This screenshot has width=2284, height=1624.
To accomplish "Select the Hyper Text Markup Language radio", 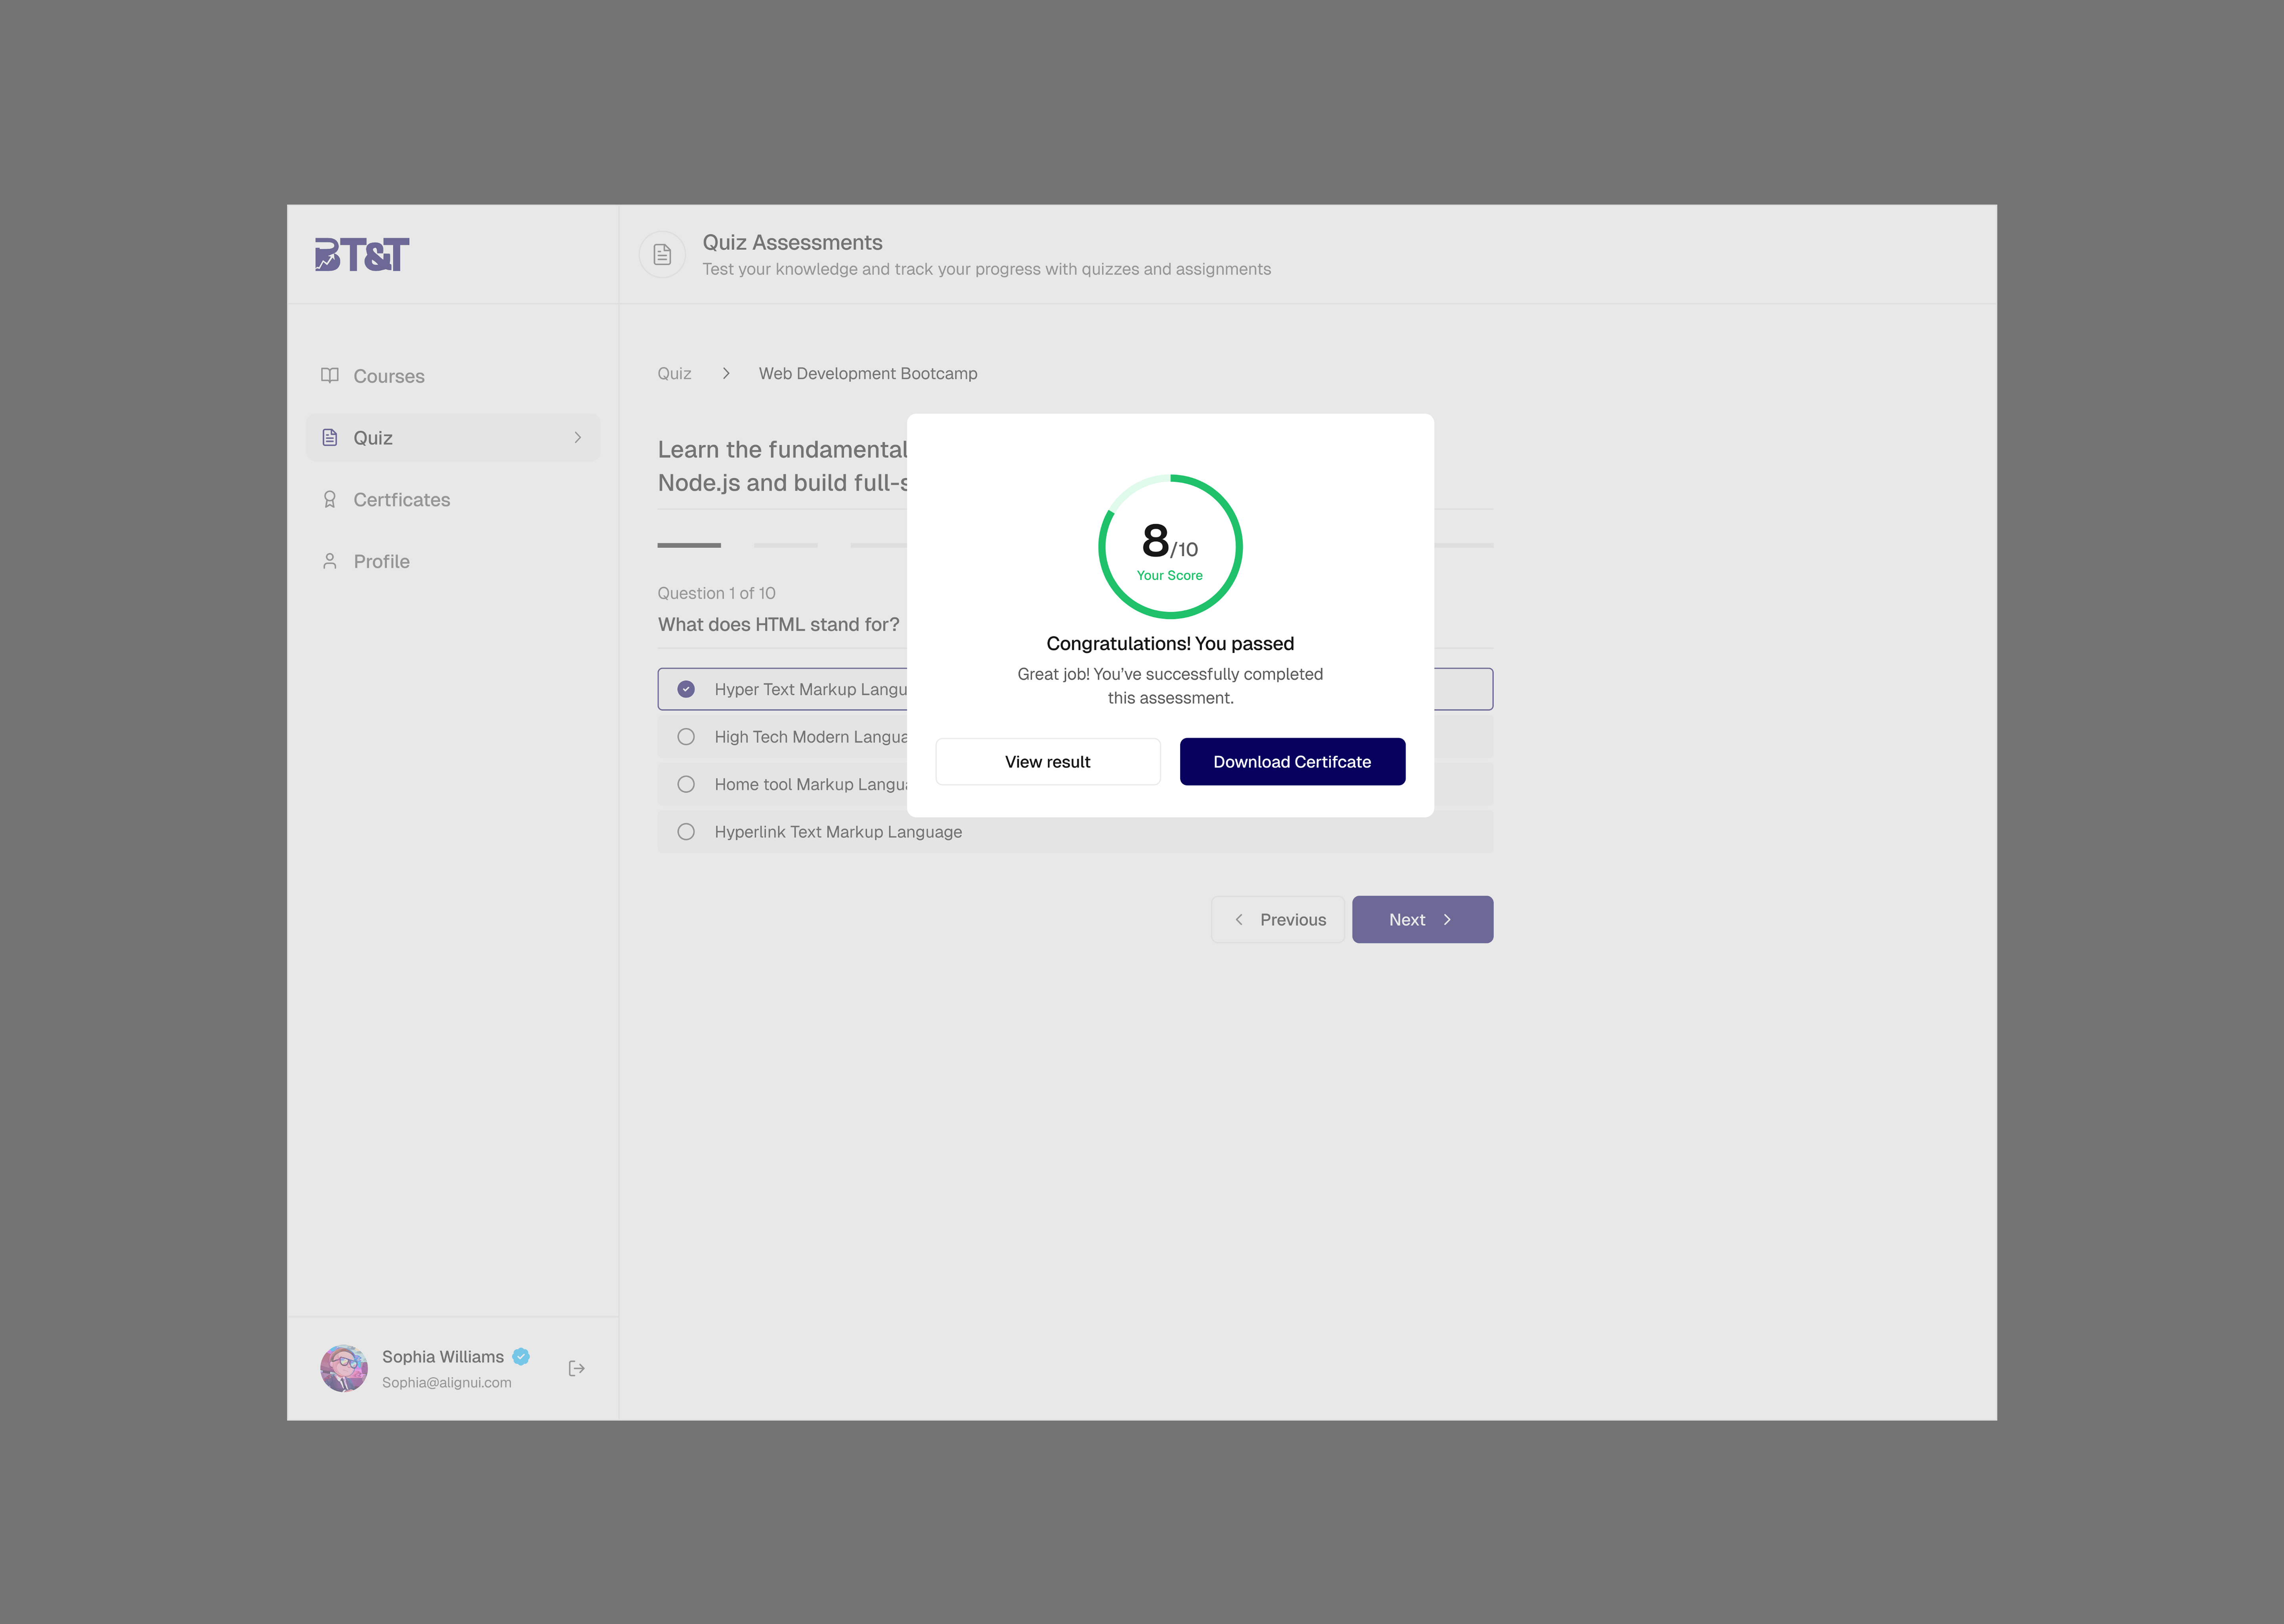I will point(686,689).
